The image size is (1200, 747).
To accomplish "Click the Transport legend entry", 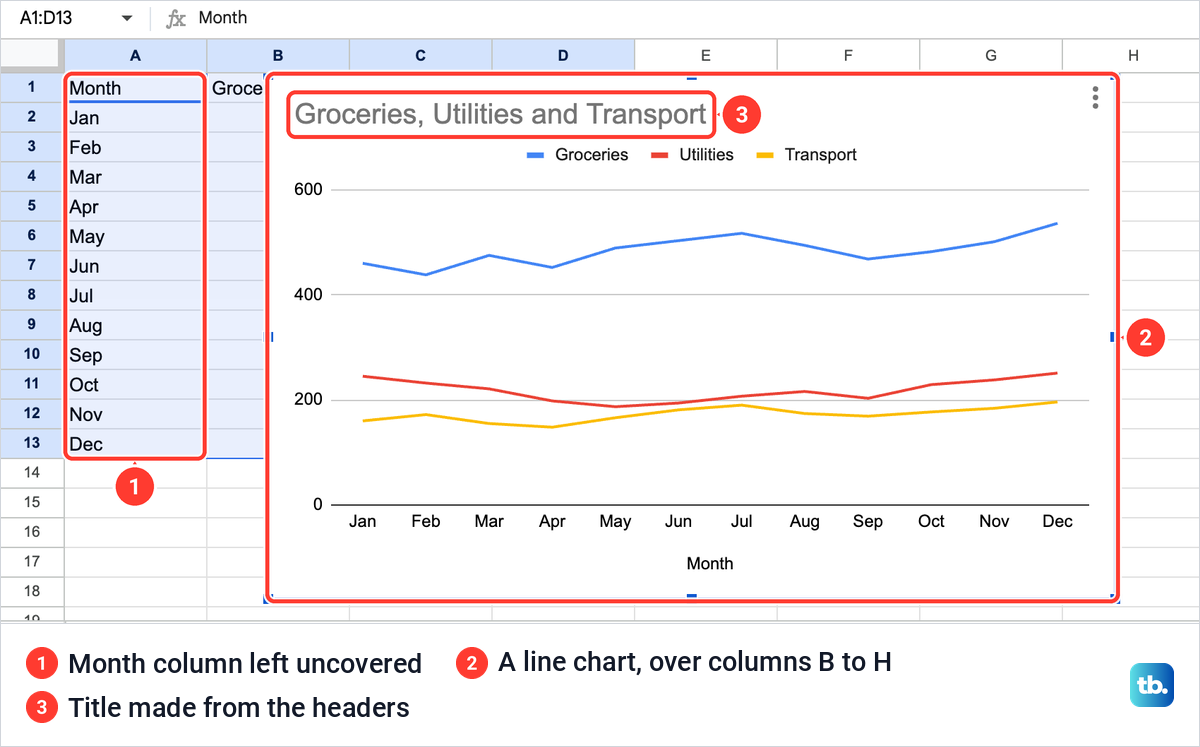I will click(806, 155).
